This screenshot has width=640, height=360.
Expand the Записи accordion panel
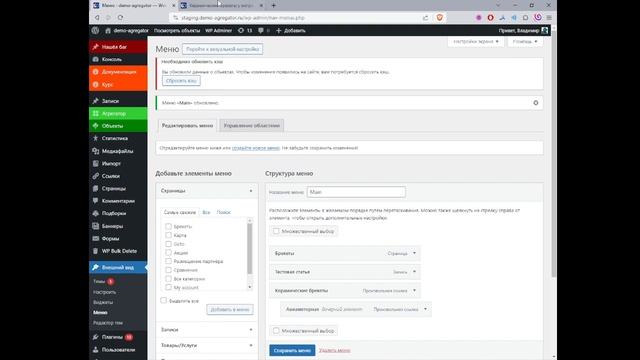(251, 329)
